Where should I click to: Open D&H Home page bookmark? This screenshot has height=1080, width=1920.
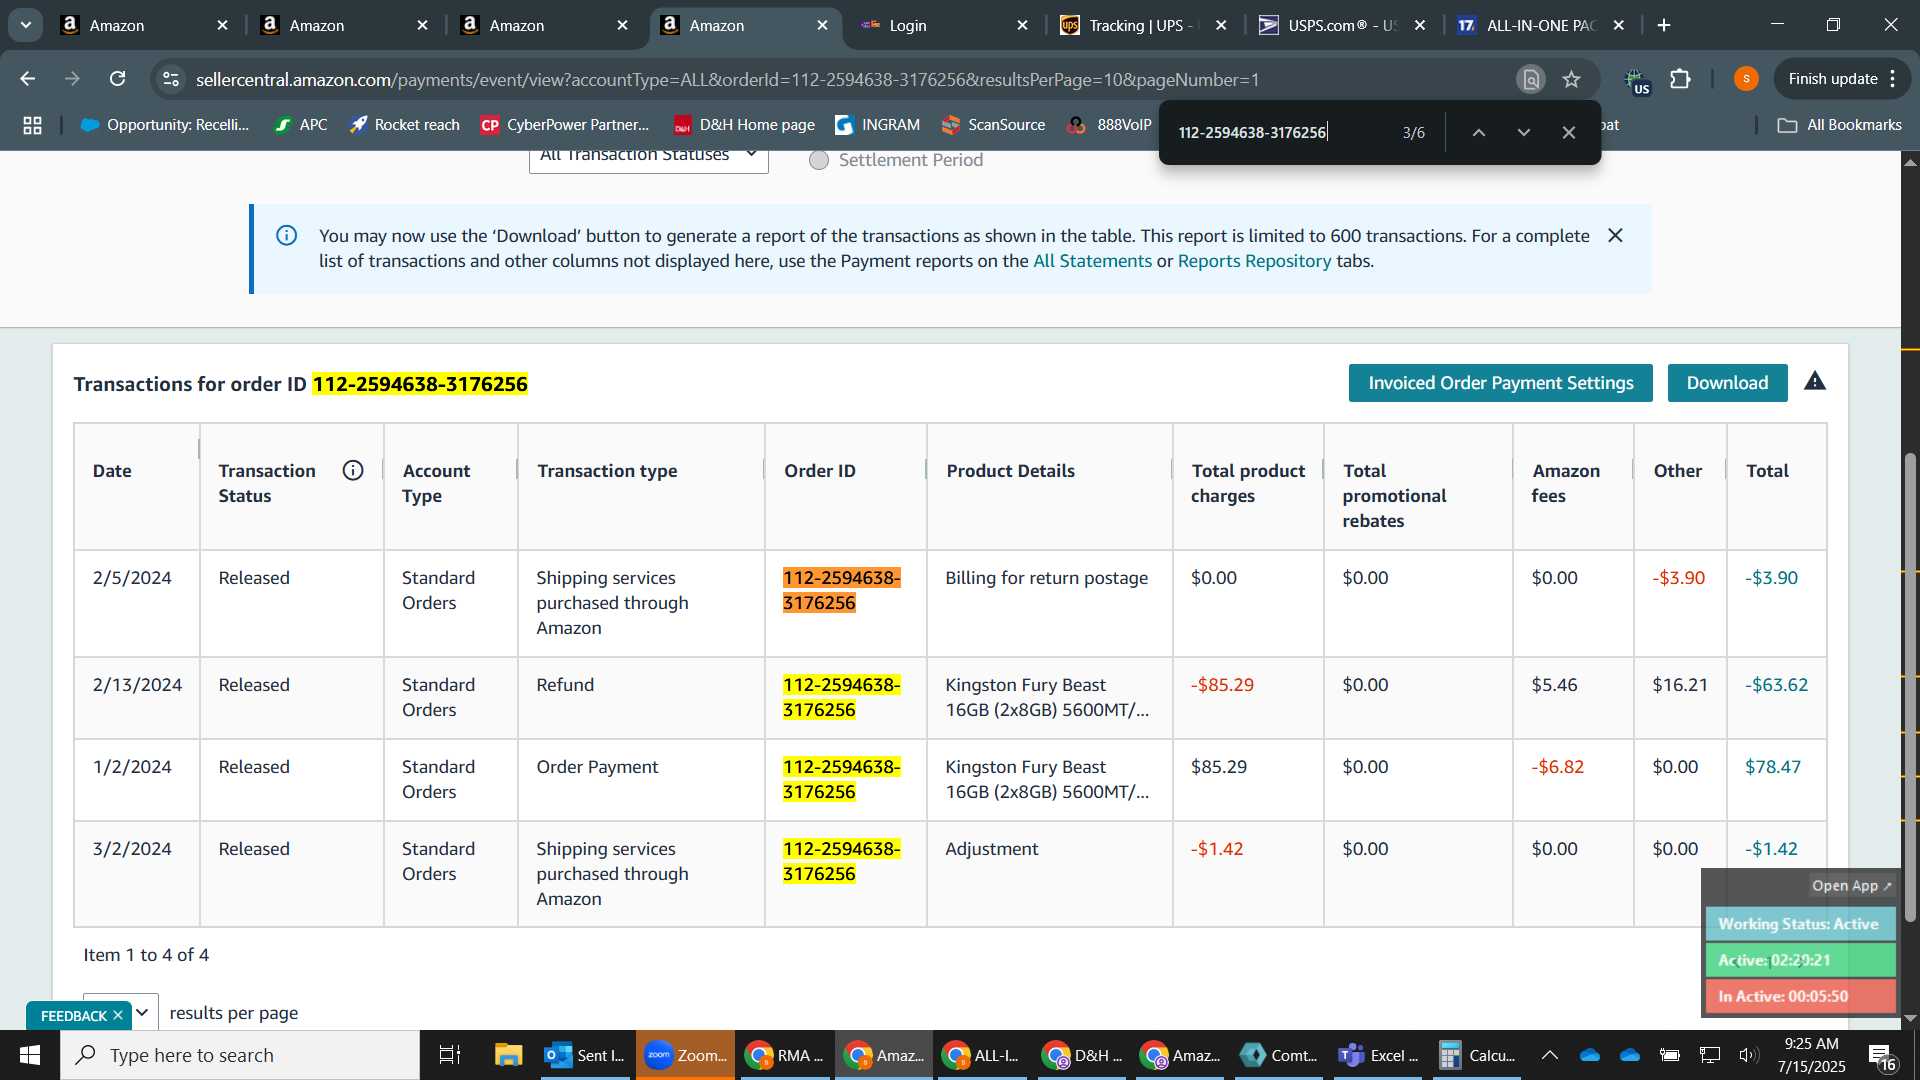745,125
